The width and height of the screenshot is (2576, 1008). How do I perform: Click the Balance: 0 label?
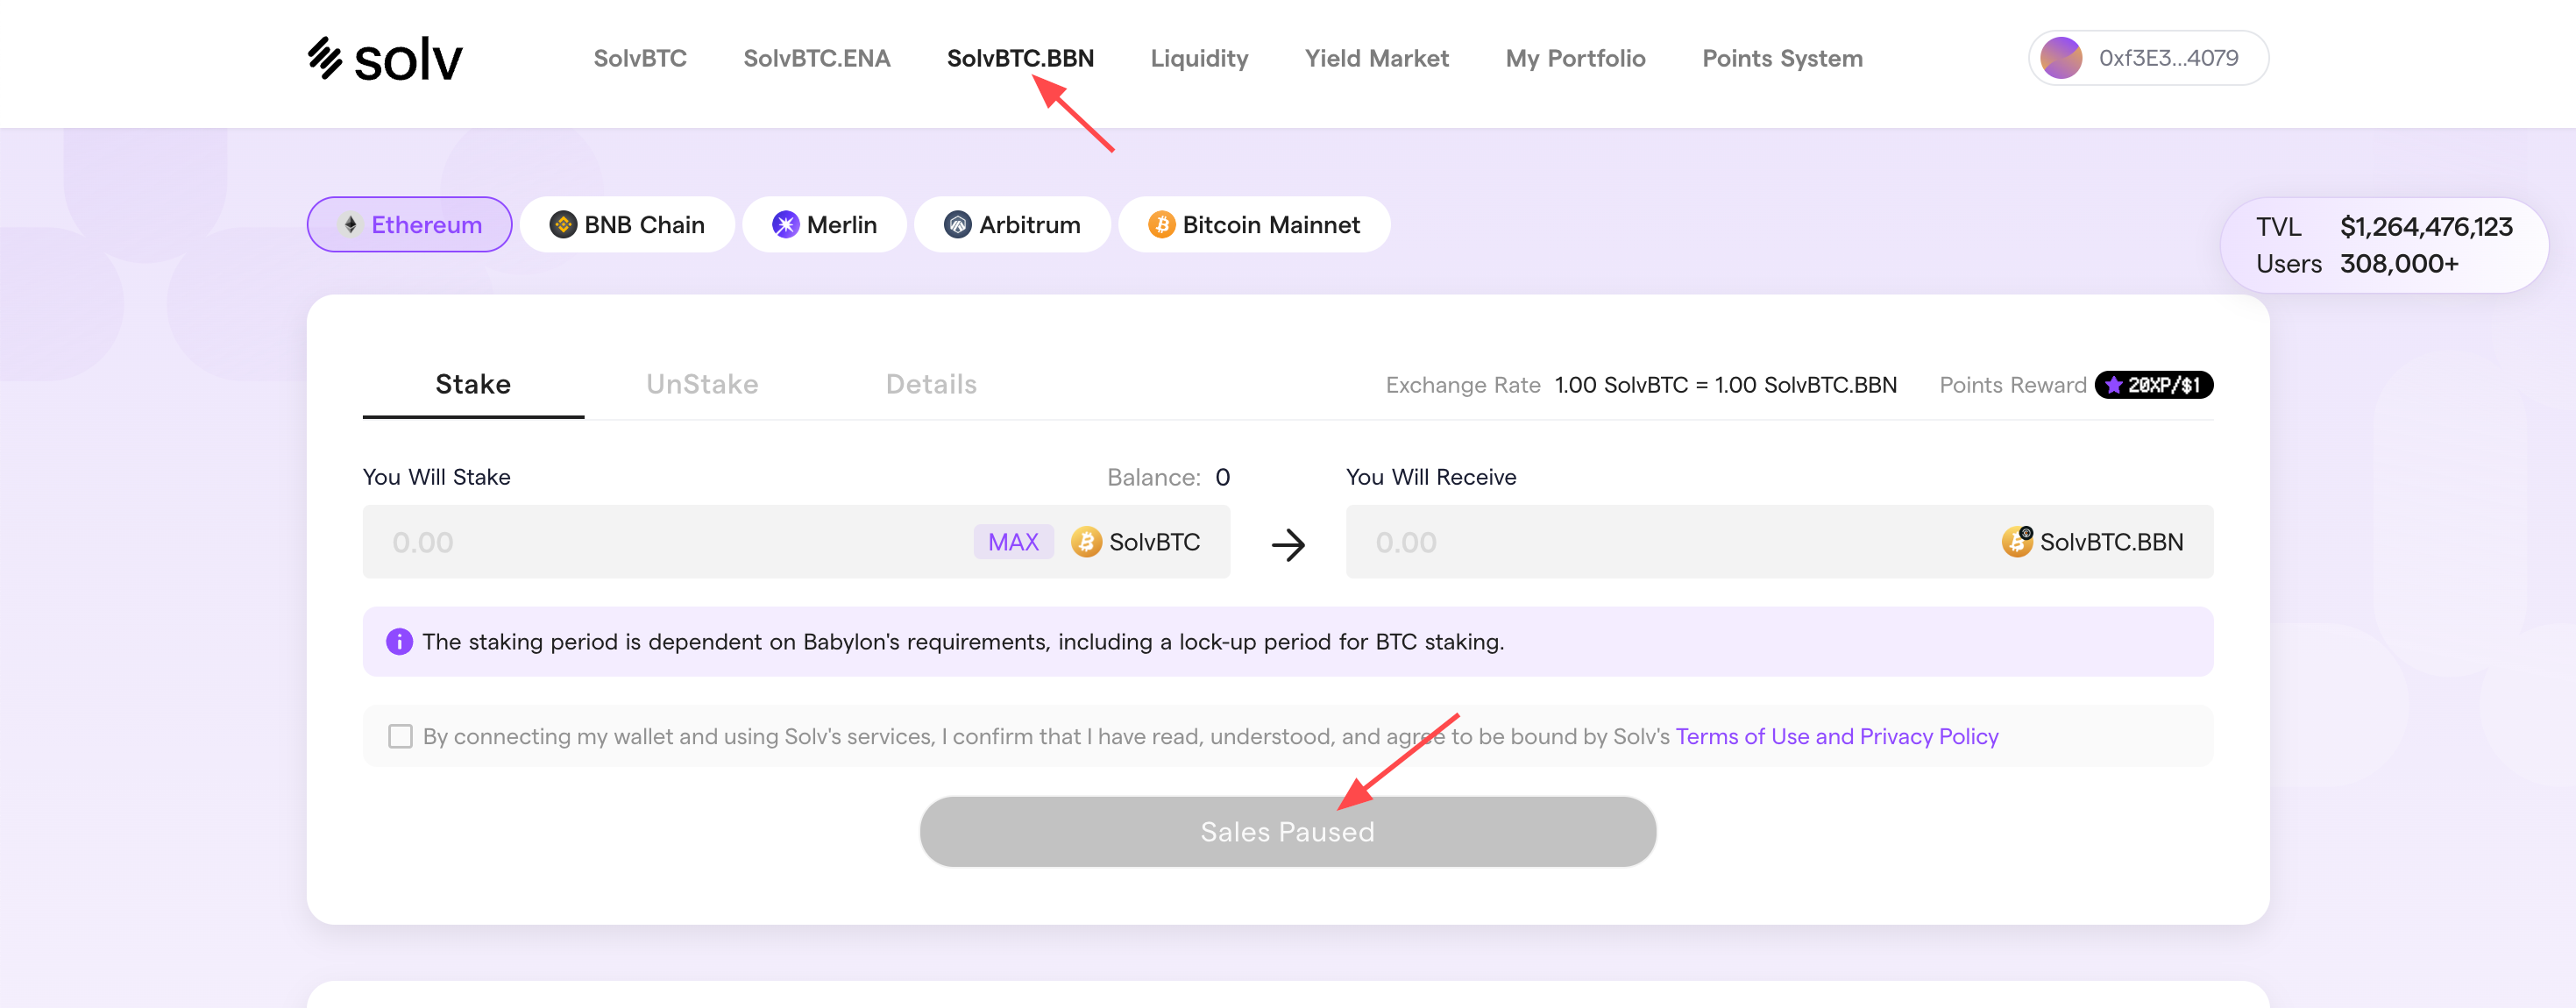(x=1168, y=478)
